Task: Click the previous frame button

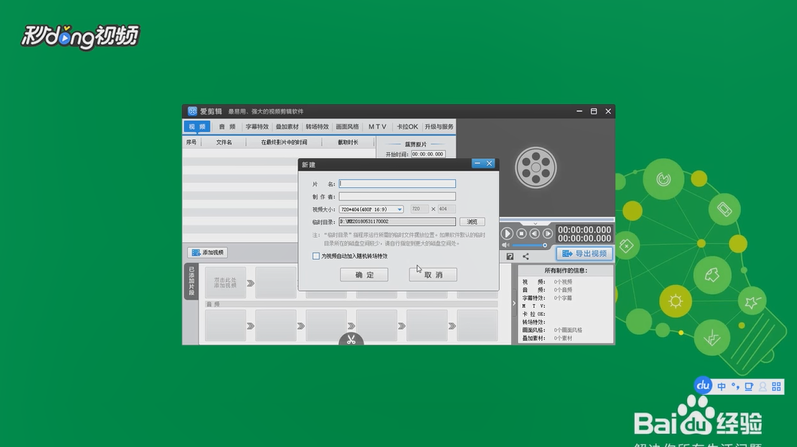Action: [x=535, y=233]
